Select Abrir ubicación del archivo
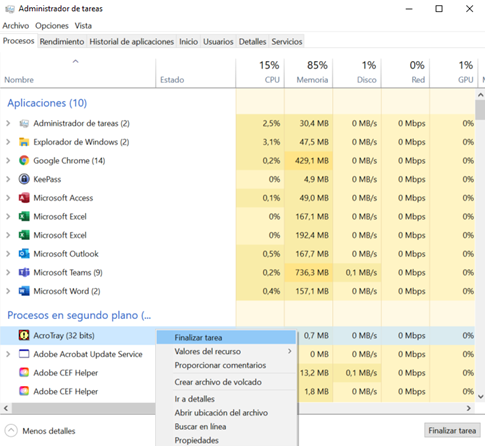The width and height of the screenshot is (485, 446). [x=226, y=413]
